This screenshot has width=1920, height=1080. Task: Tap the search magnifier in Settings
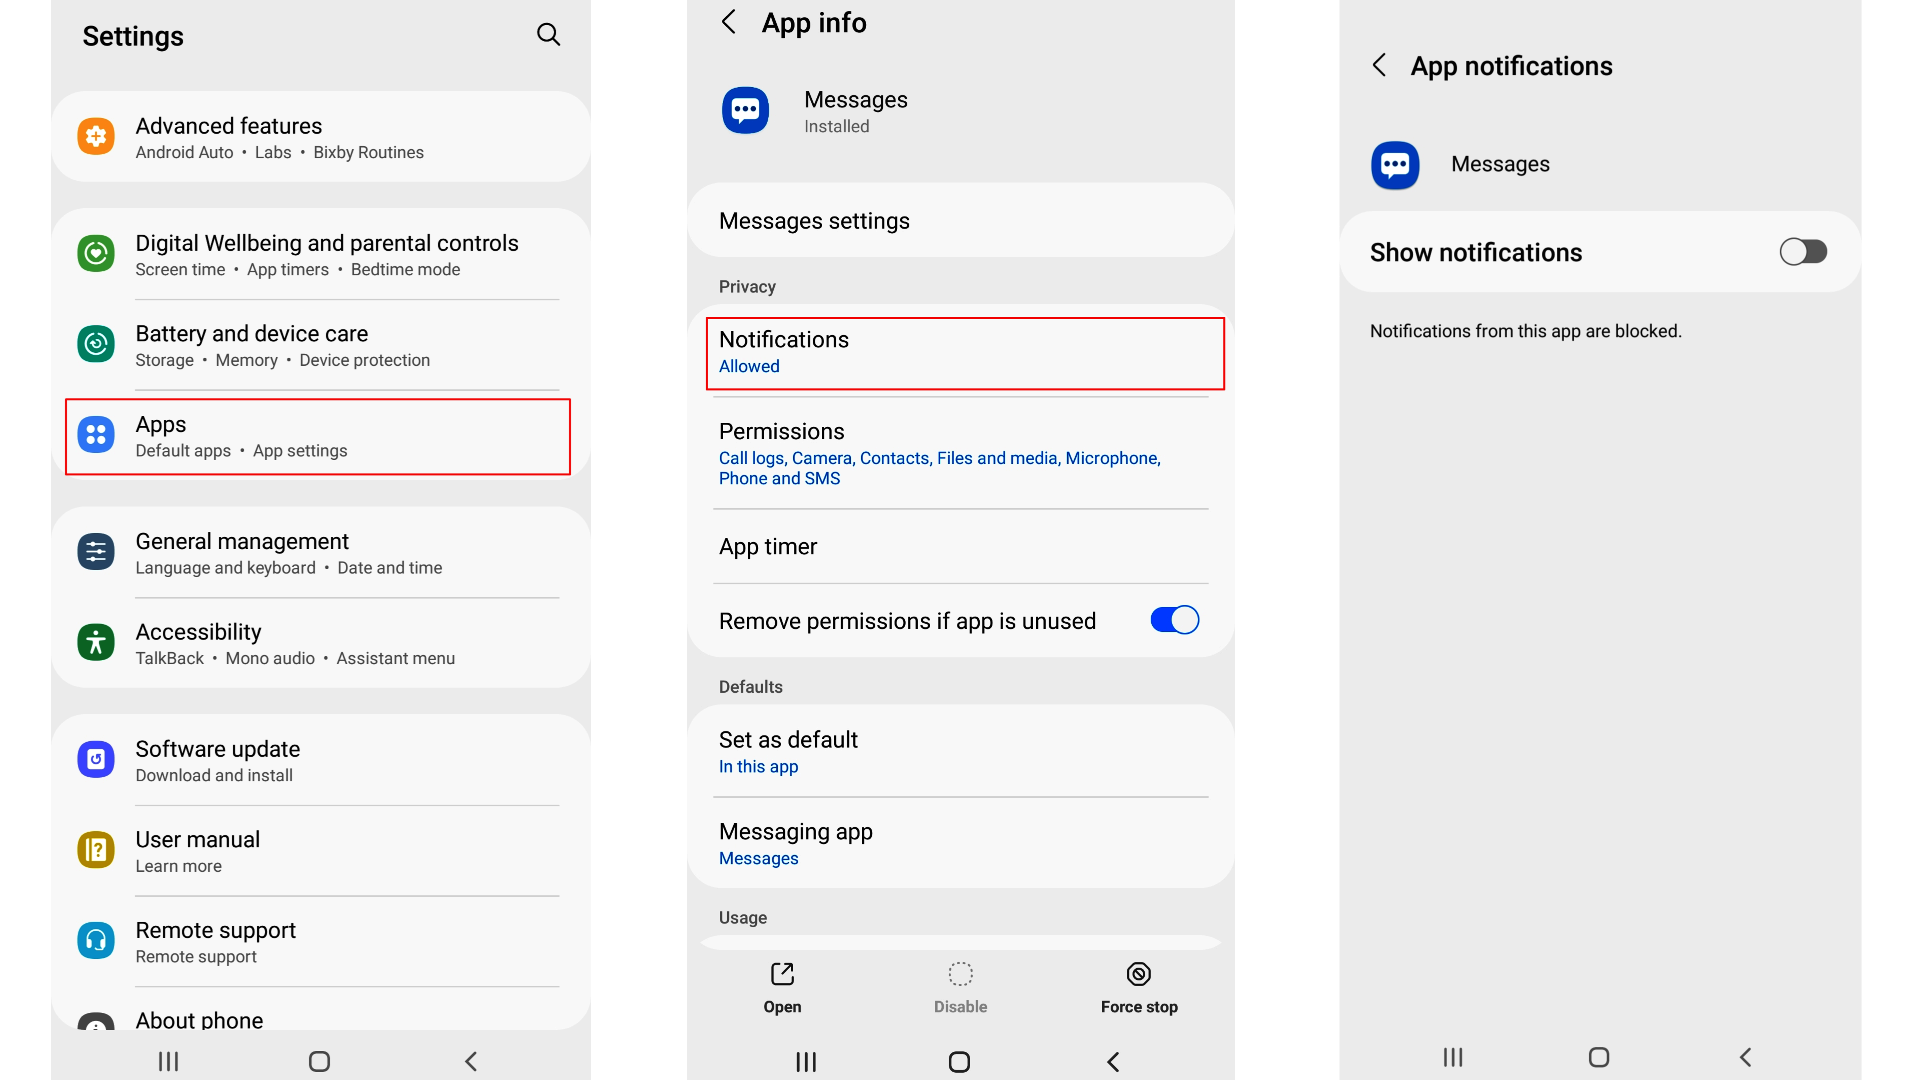tap(548, 35)
